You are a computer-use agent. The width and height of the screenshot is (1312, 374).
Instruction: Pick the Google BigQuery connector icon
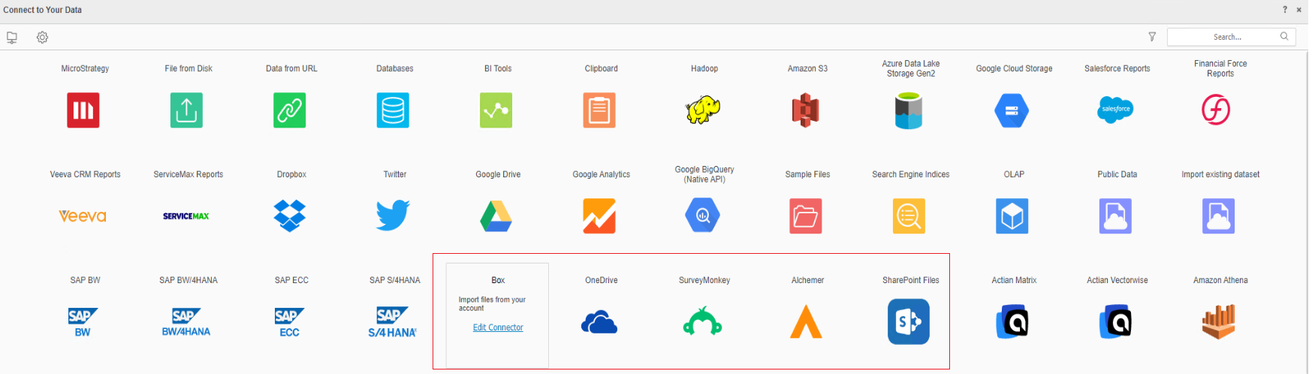702,216
